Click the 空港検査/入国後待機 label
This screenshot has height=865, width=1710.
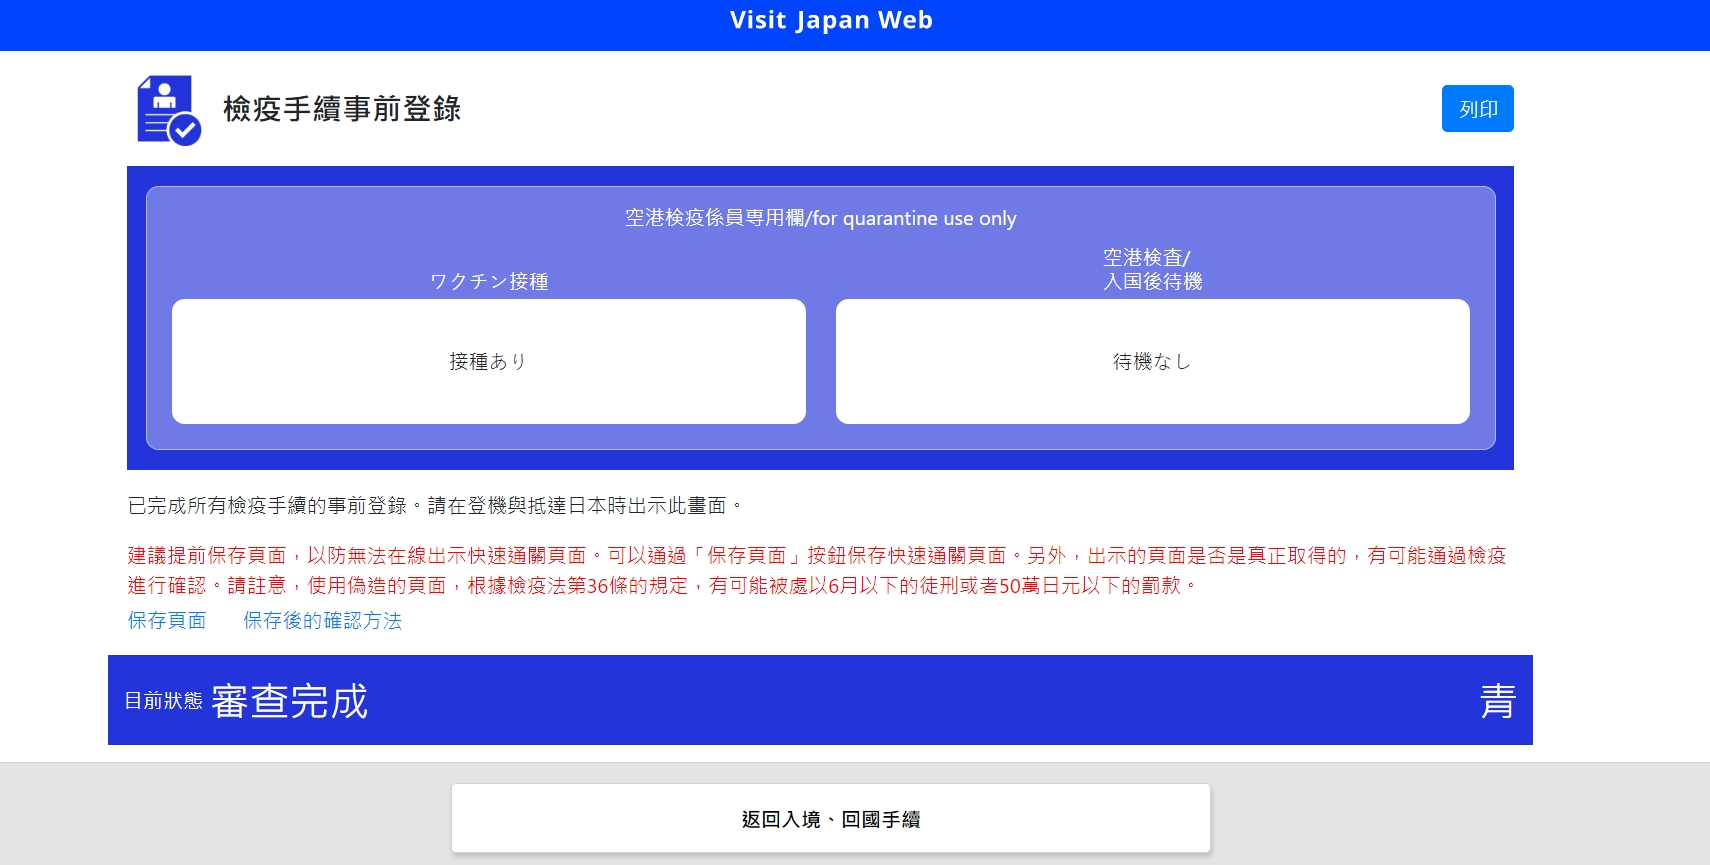pos(1153,269)
